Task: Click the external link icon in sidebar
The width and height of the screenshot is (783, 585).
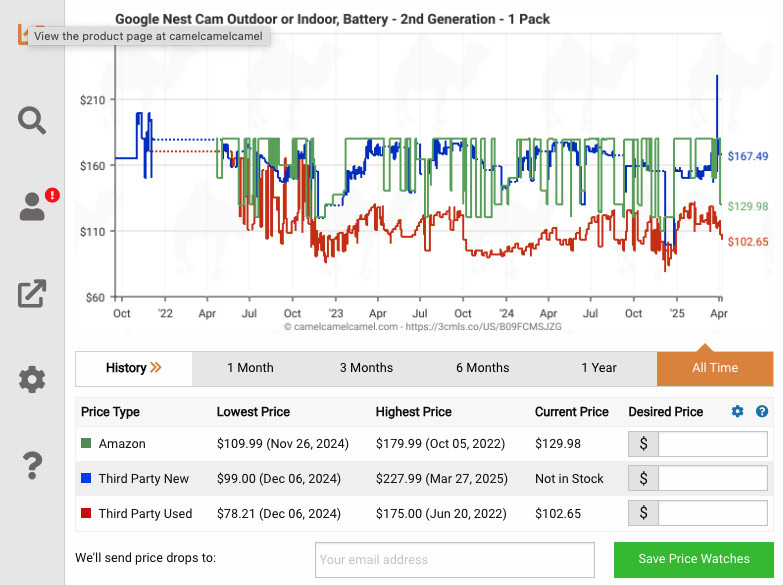Action: click(32, 293)
